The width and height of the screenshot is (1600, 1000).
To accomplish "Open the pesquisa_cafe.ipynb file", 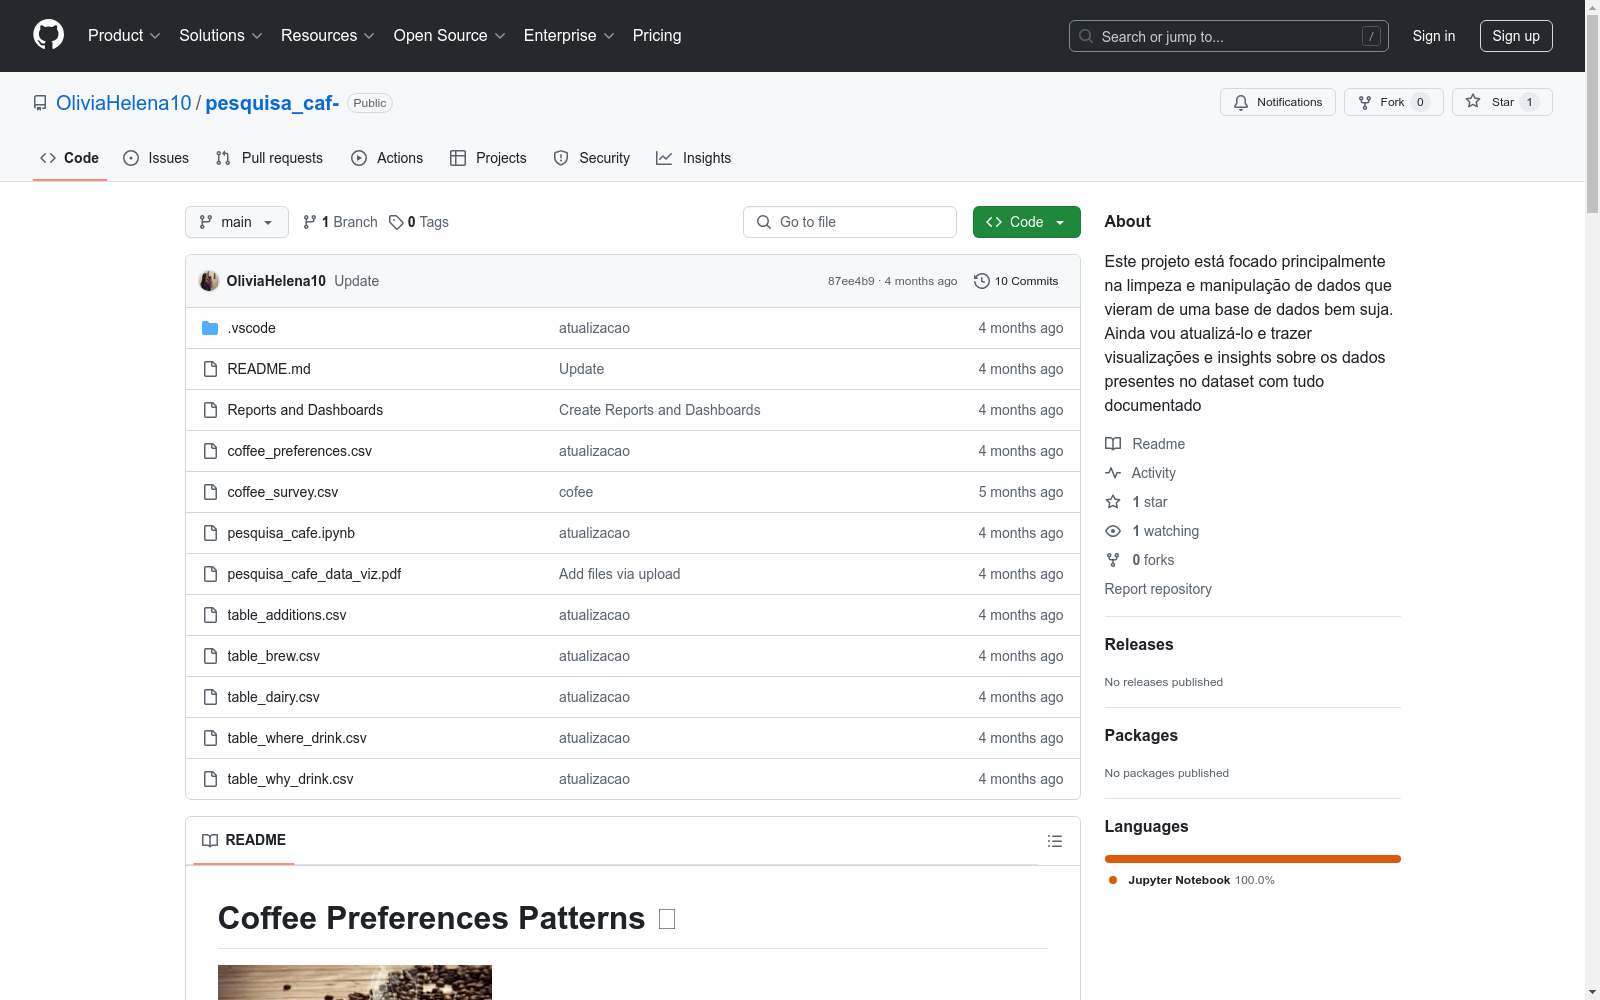I will (291, 533).
